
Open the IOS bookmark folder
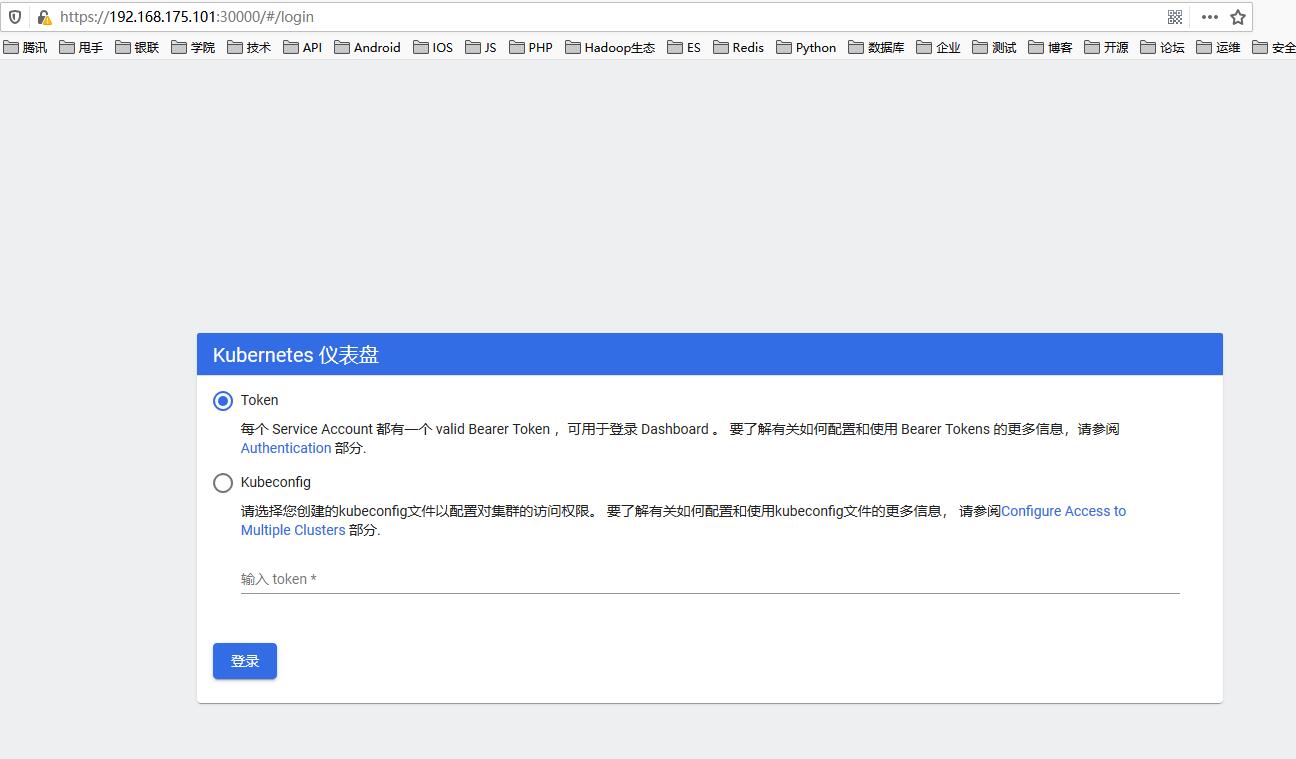click(433, 47)
